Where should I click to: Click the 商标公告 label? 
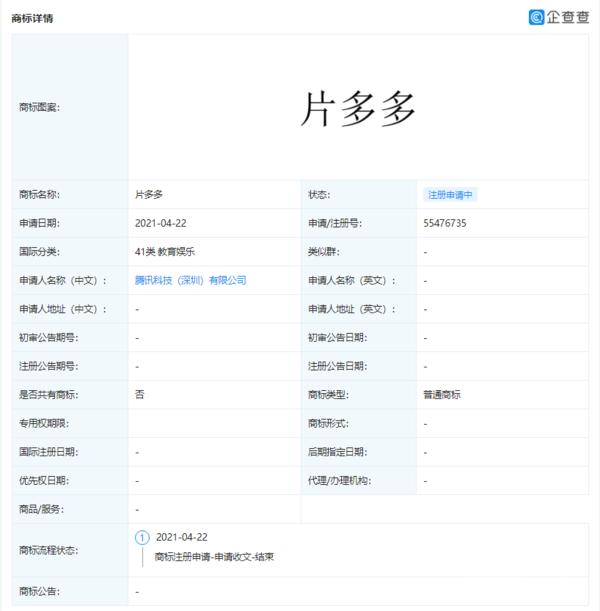click(x=39, y=592)
